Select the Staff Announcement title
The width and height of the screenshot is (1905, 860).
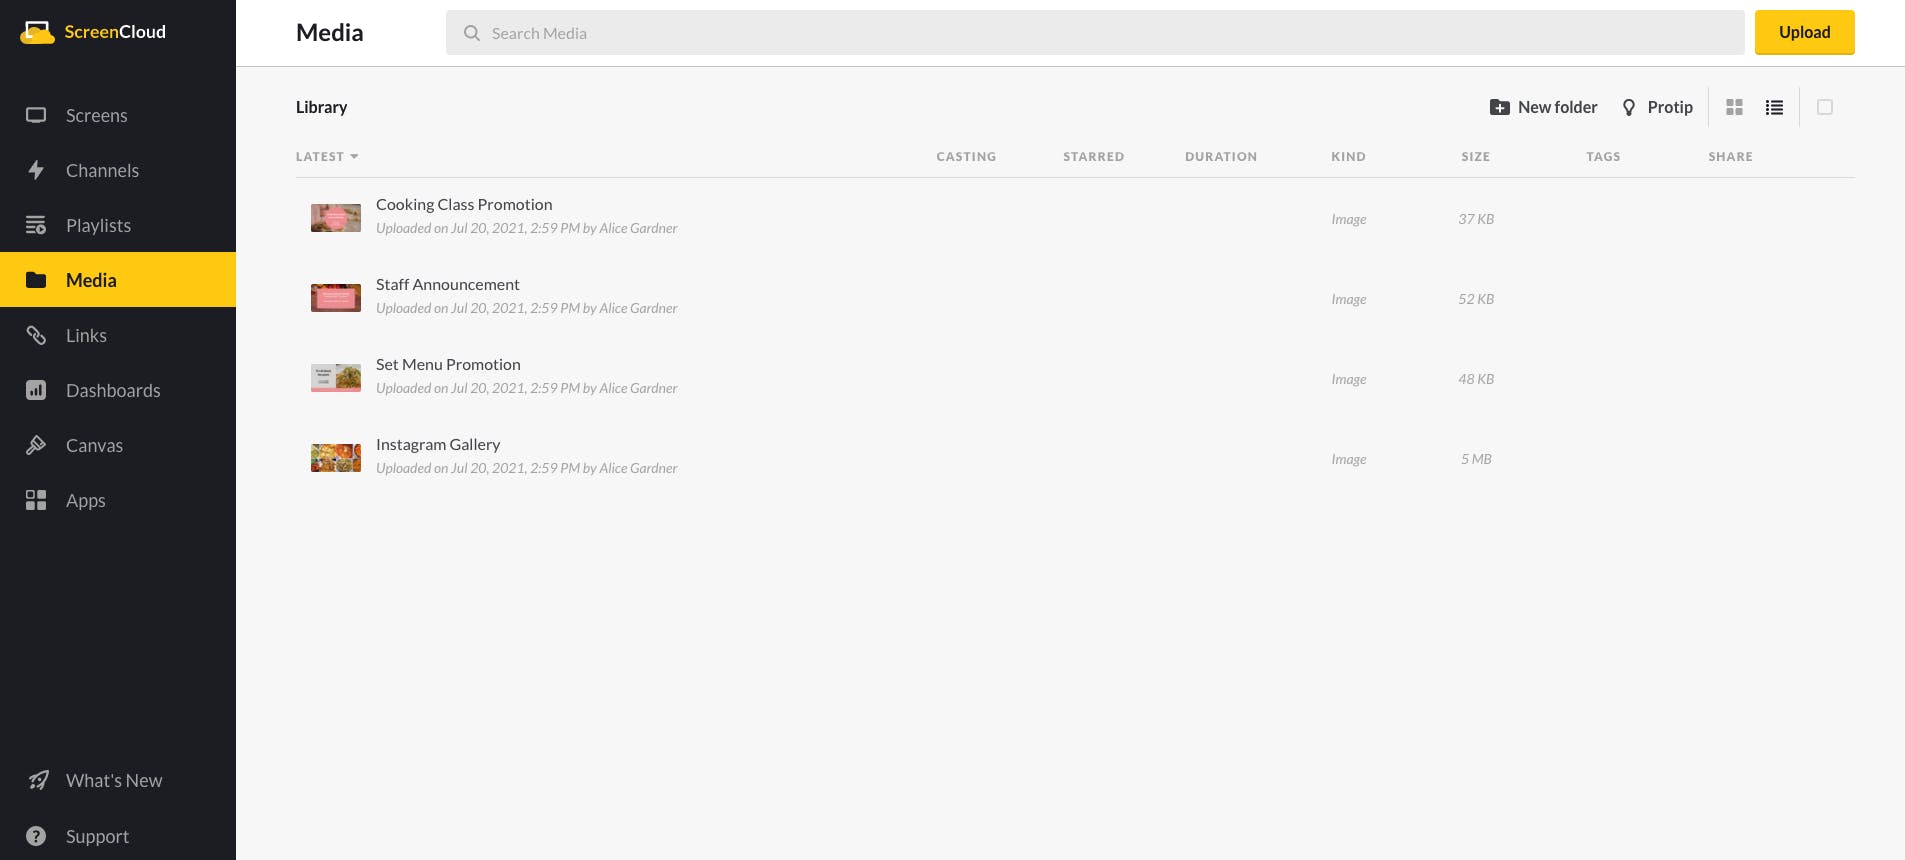tap(448, 284)
